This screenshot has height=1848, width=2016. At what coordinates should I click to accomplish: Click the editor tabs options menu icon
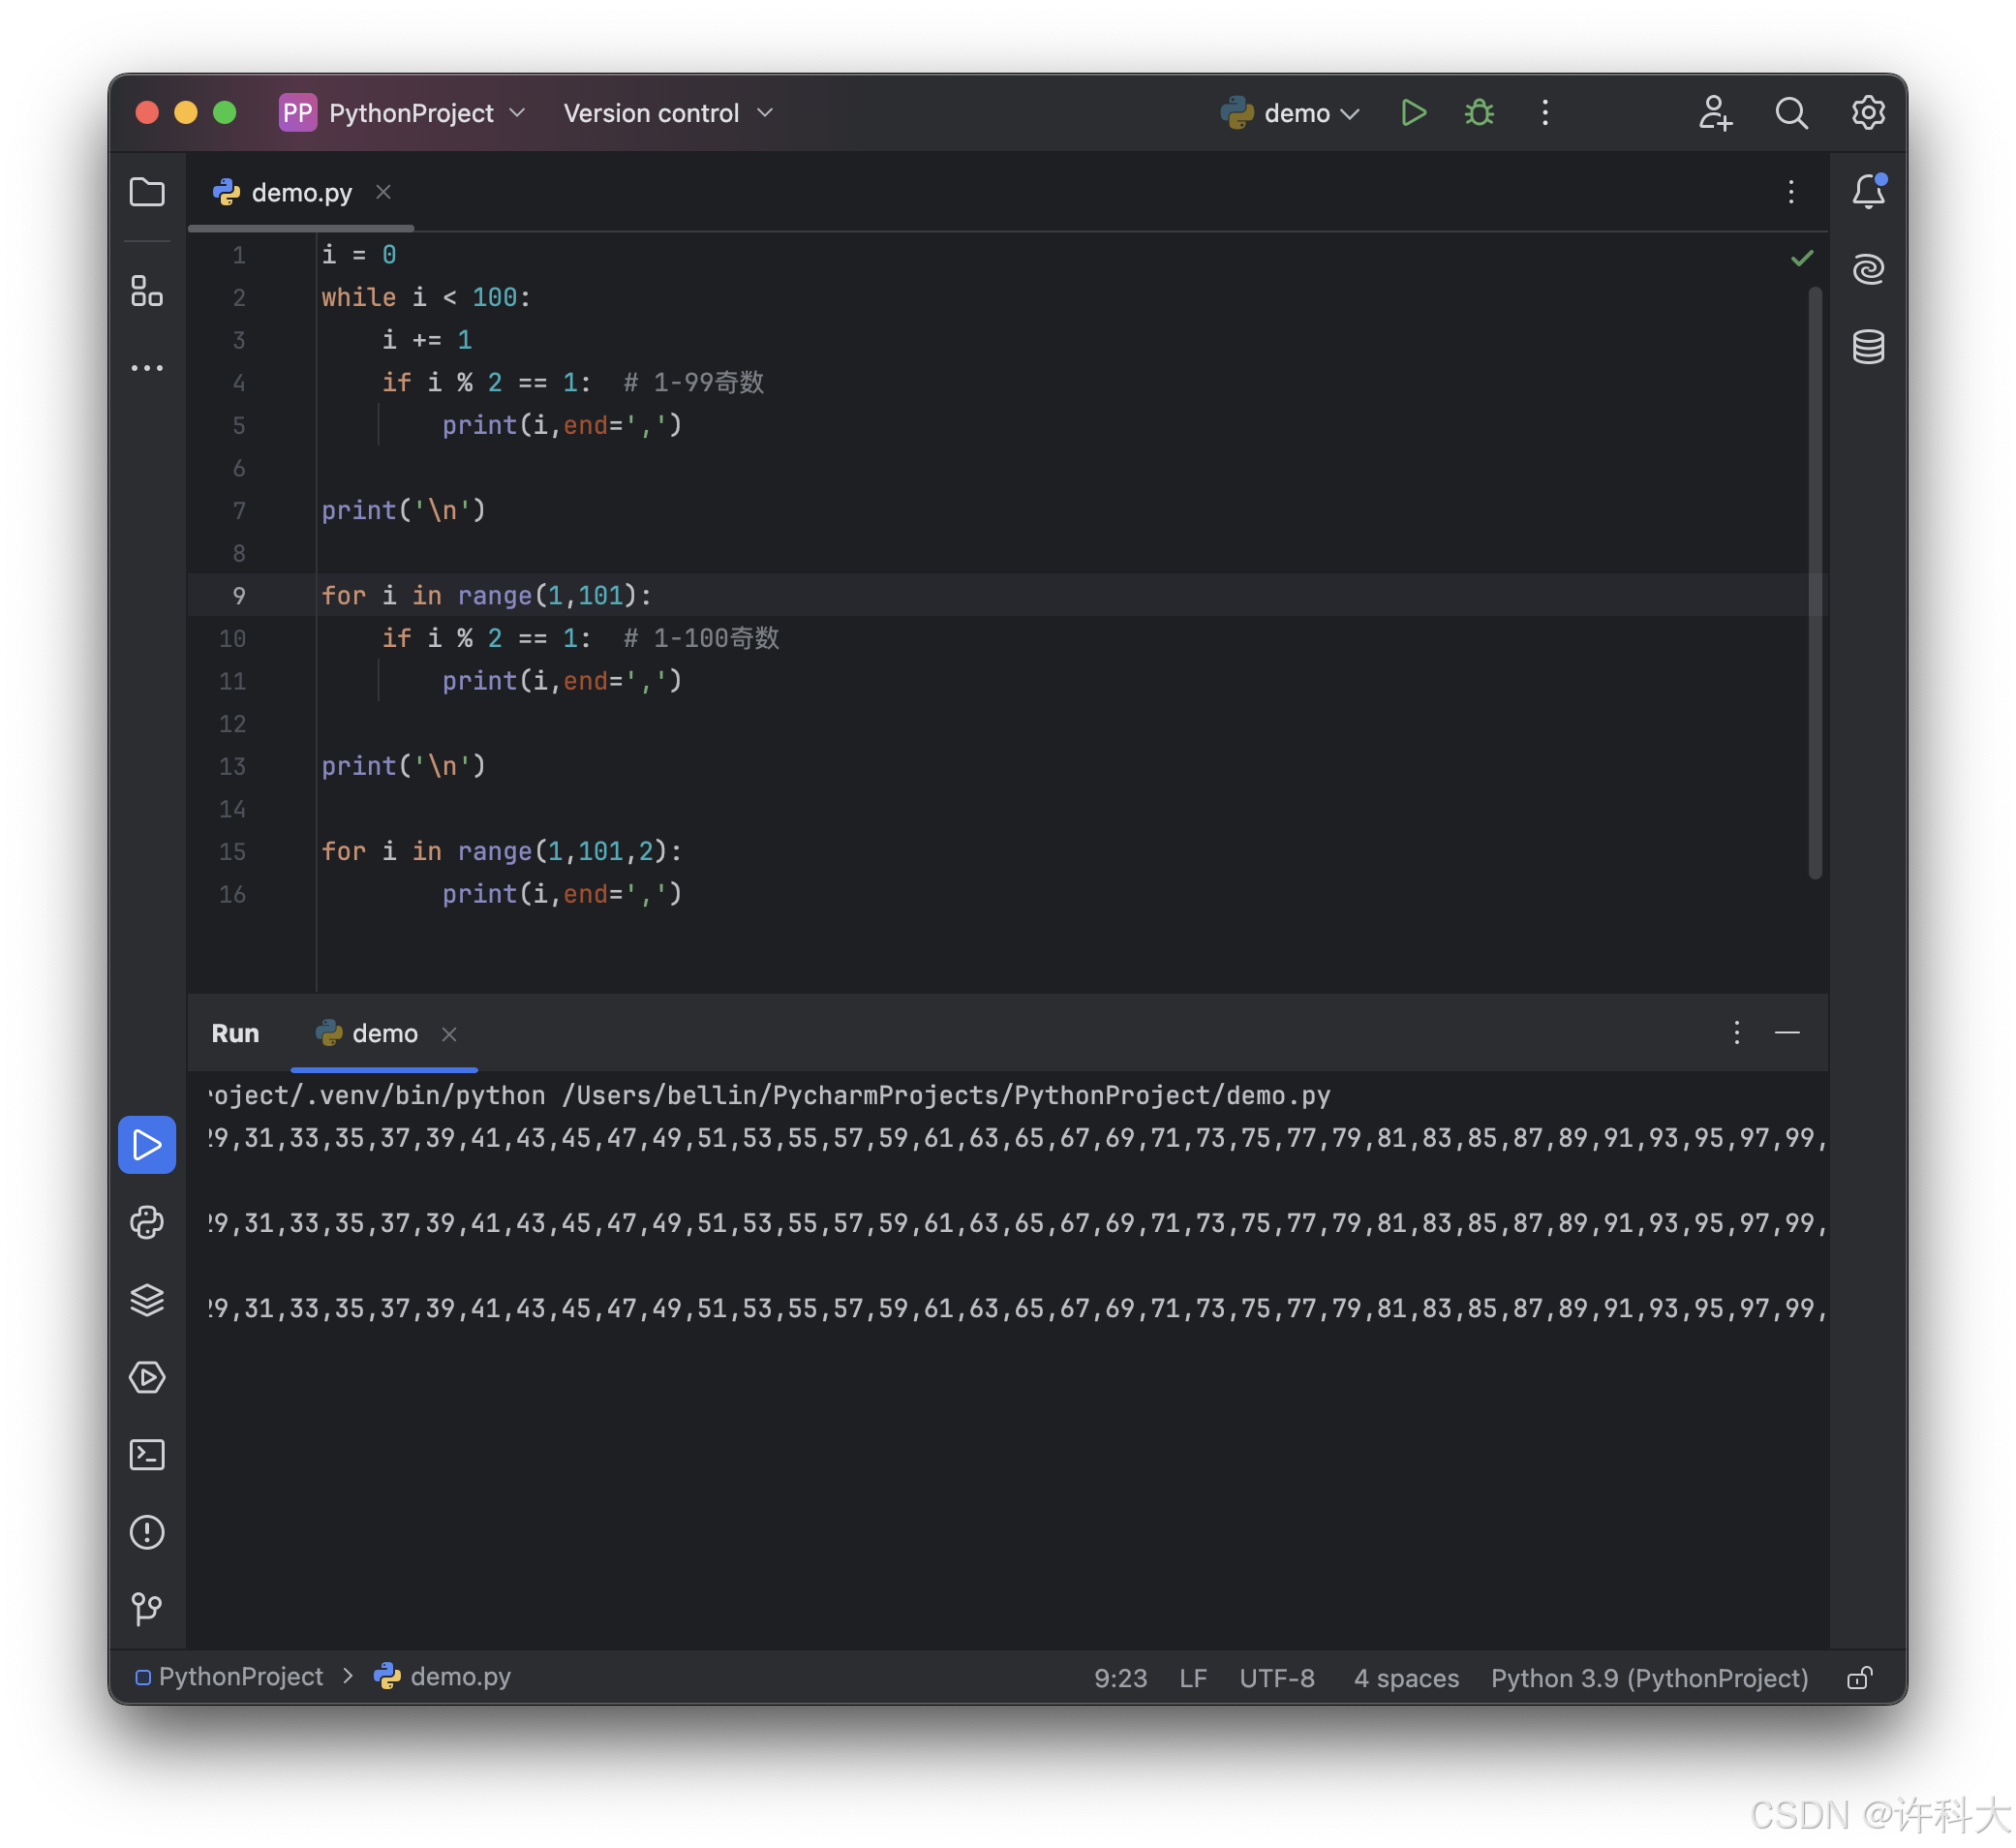point(1791,192)
